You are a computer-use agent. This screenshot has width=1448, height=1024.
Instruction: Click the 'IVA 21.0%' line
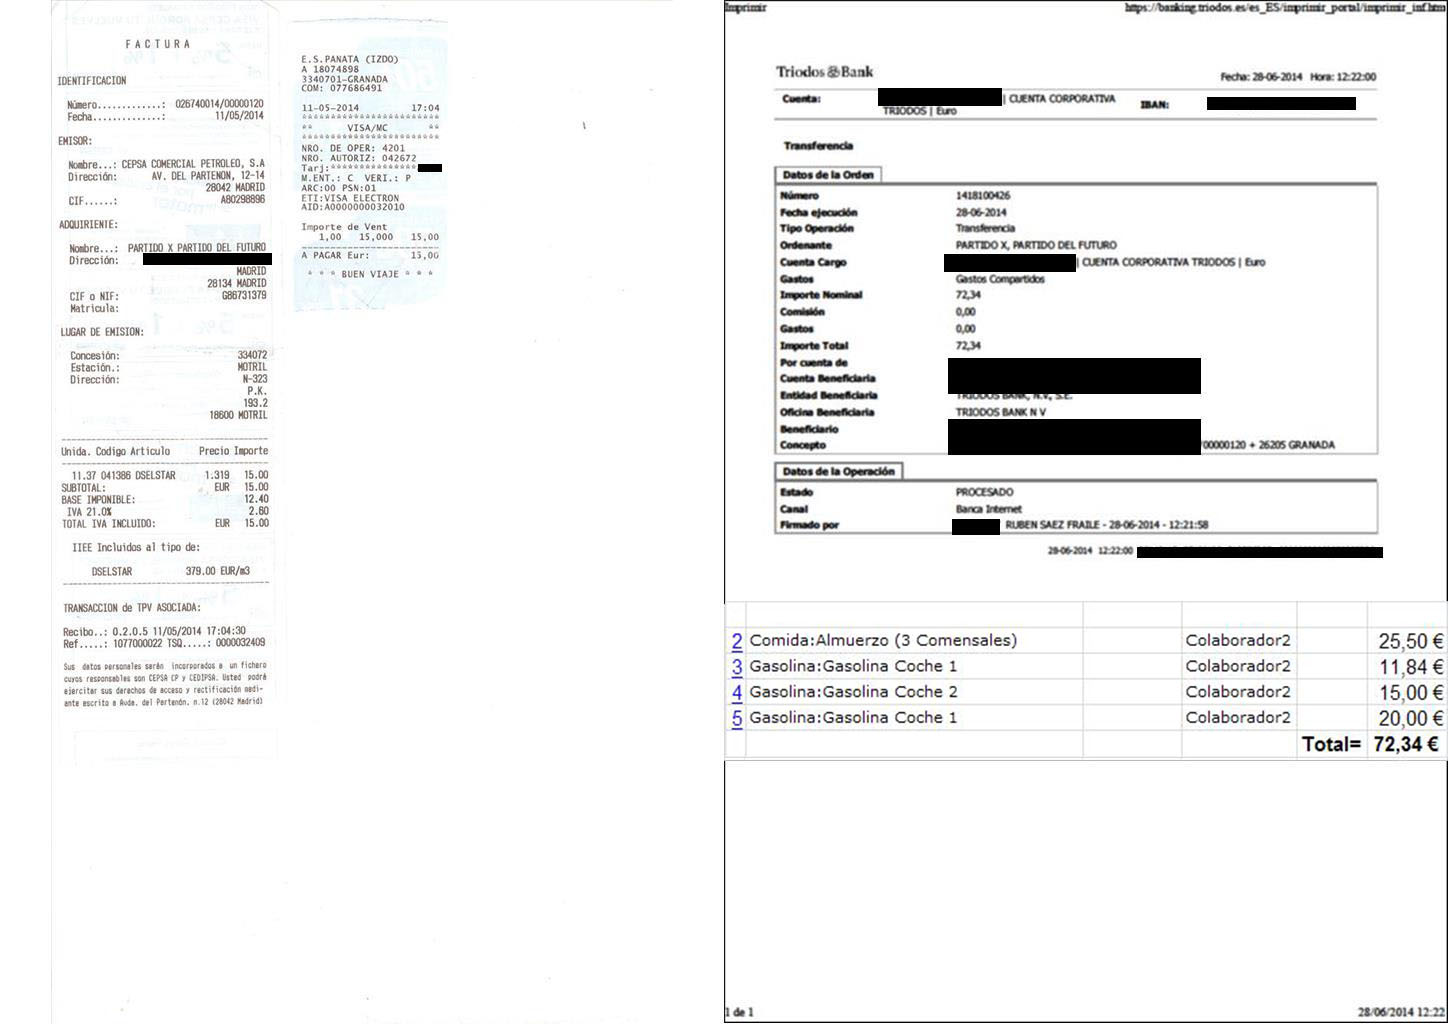pyautogui.click(x=167, y=511)
